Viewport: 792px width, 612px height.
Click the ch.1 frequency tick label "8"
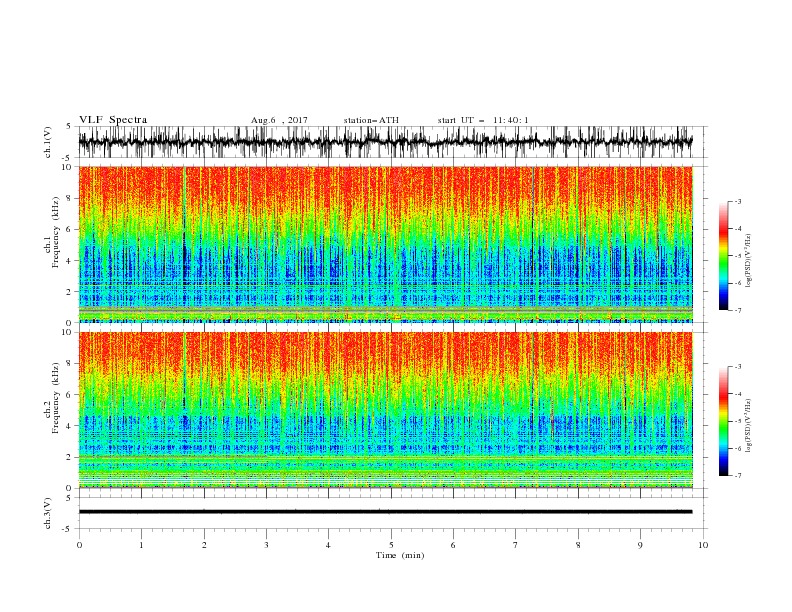click(70, 198)
